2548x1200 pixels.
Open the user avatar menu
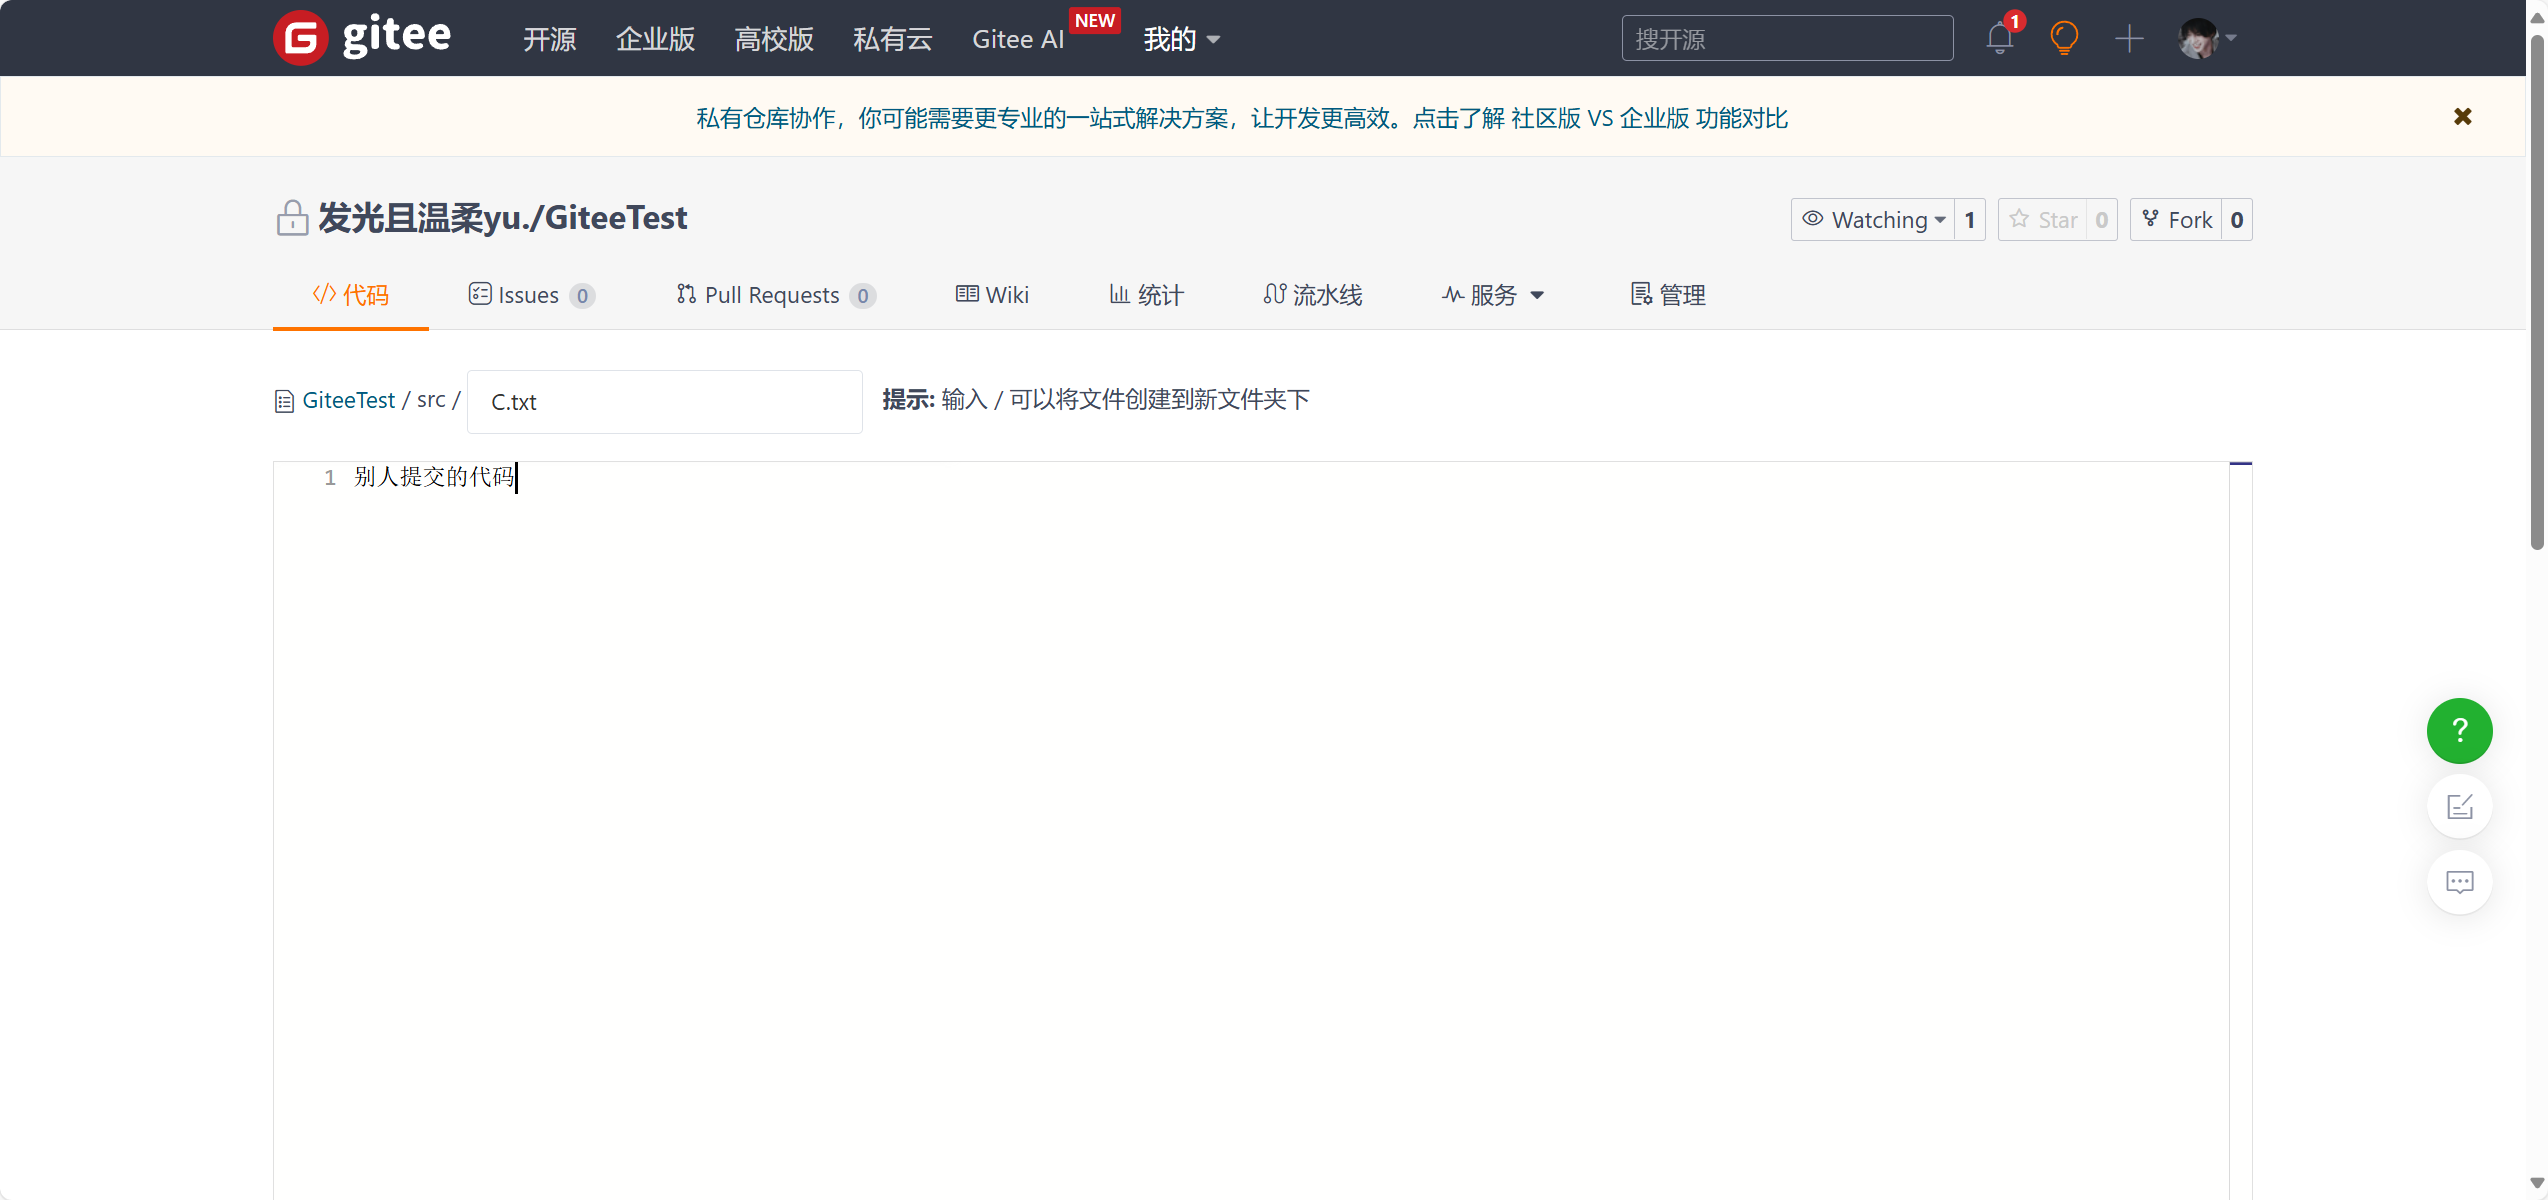(2207, 38)
